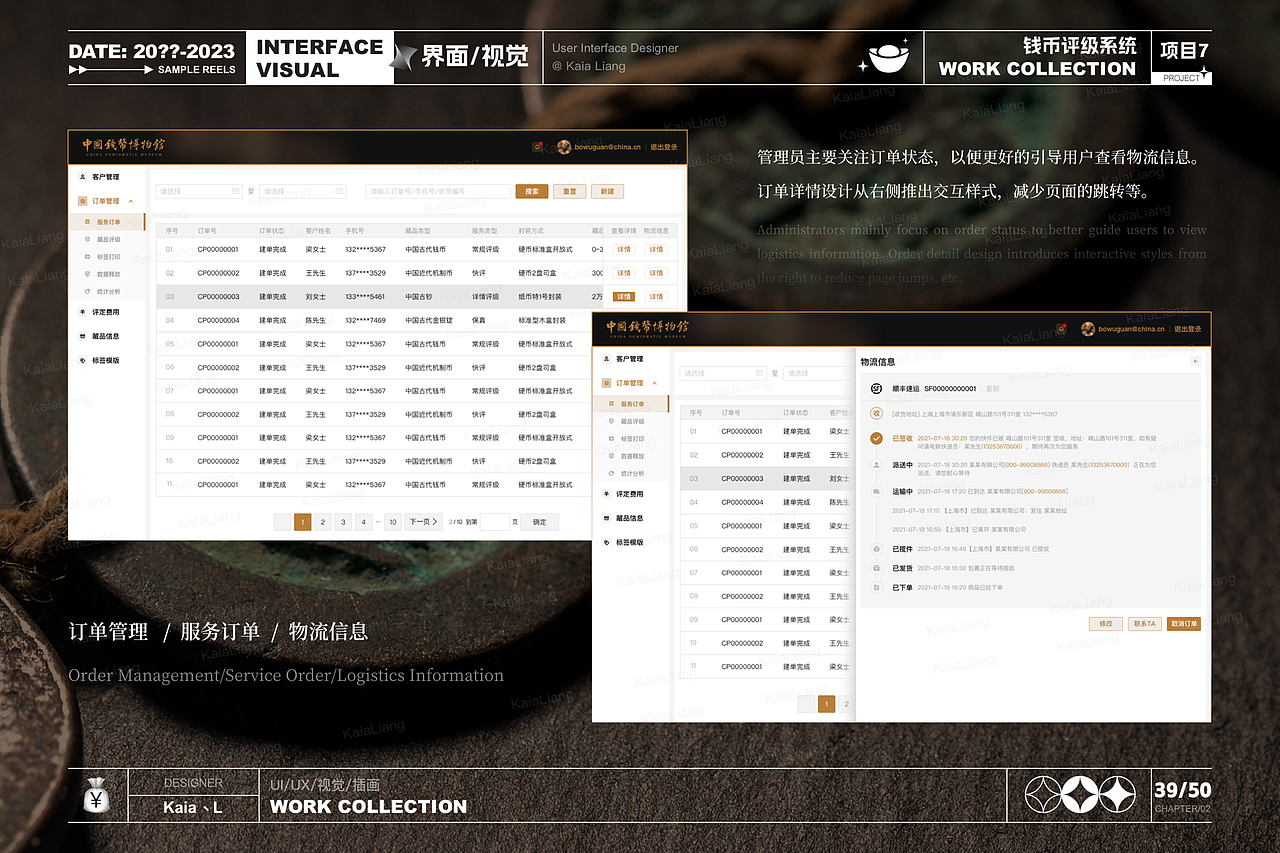
Task: Click 已揽件 icon in logistics timeline
Action: coord(876,549)
